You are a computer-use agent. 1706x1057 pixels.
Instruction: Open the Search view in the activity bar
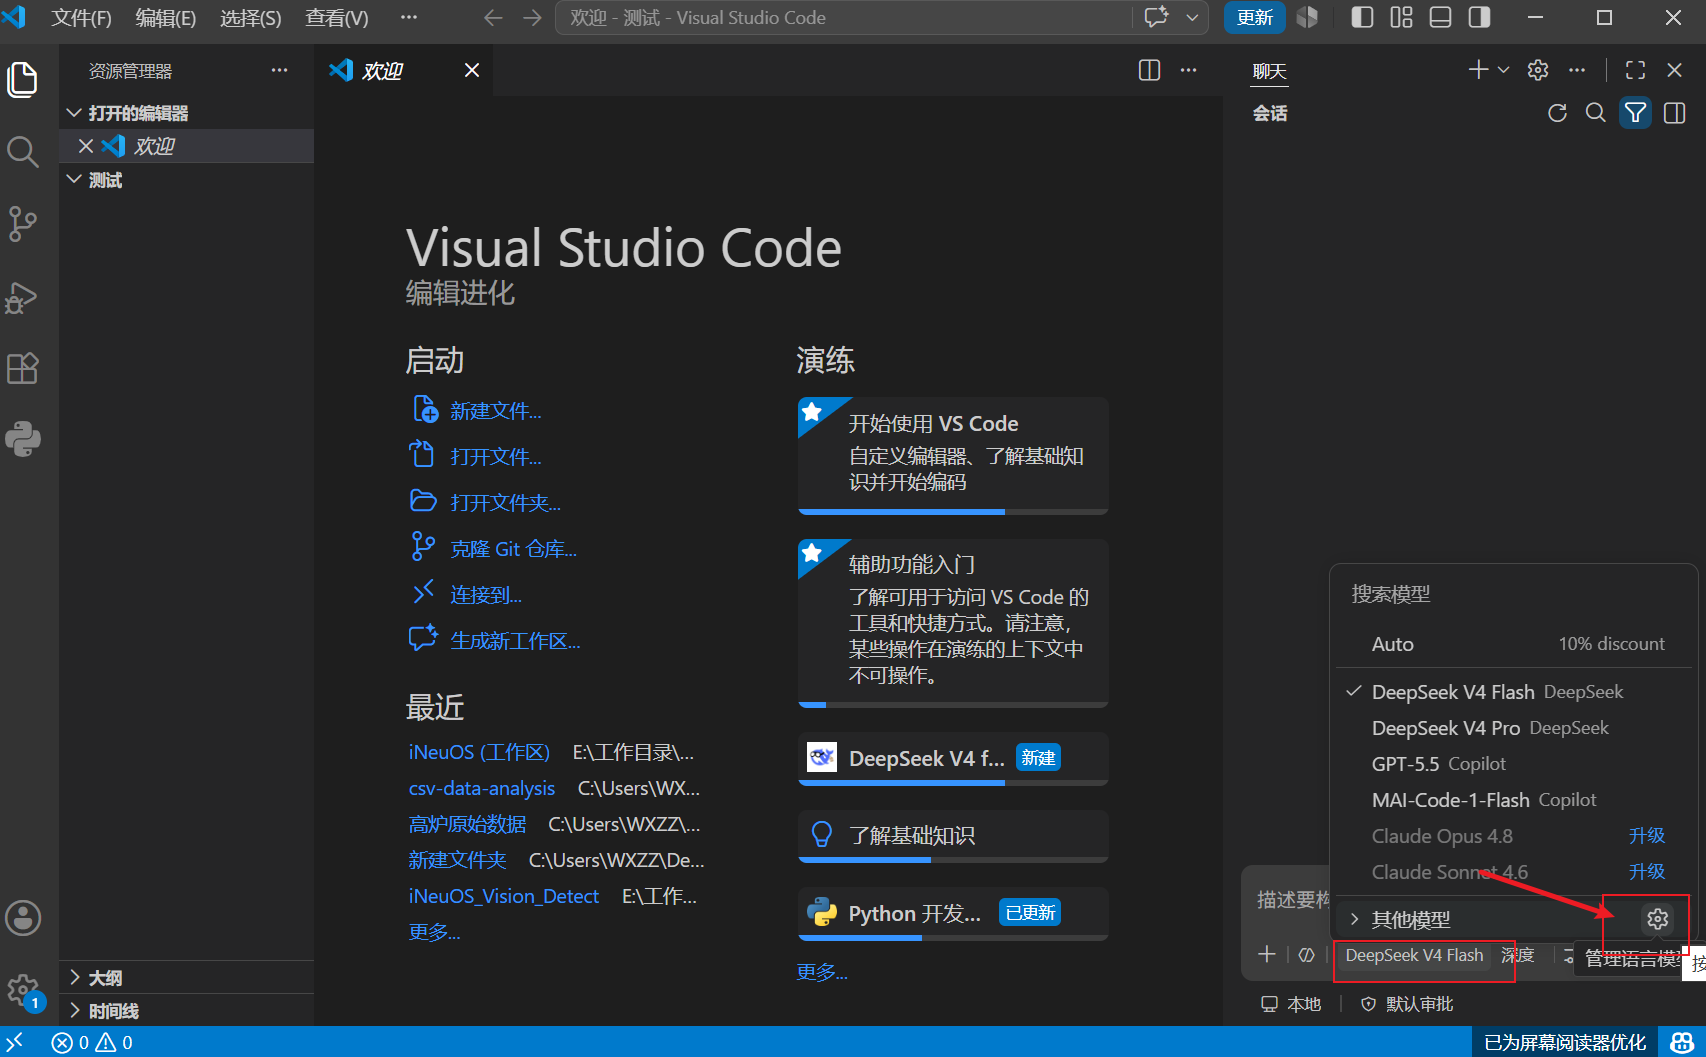23,152
